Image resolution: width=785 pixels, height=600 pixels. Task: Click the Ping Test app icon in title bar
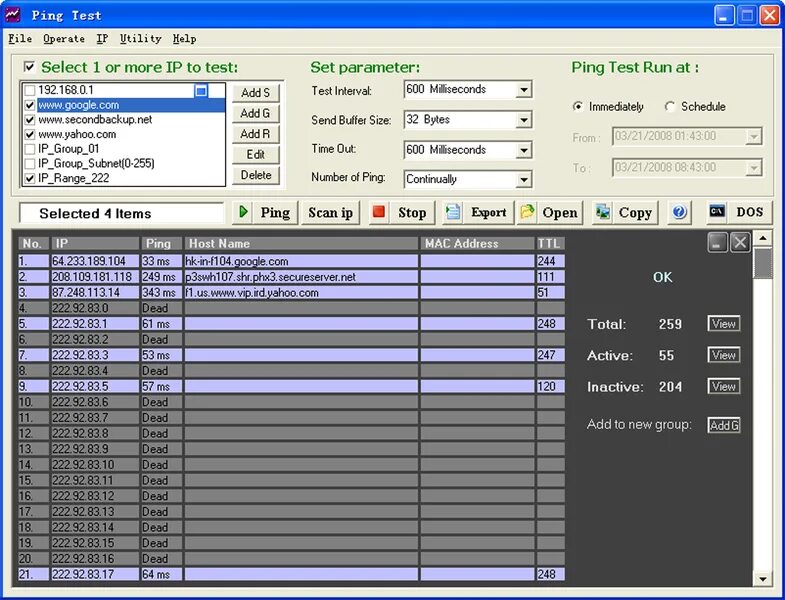point(13,15)
